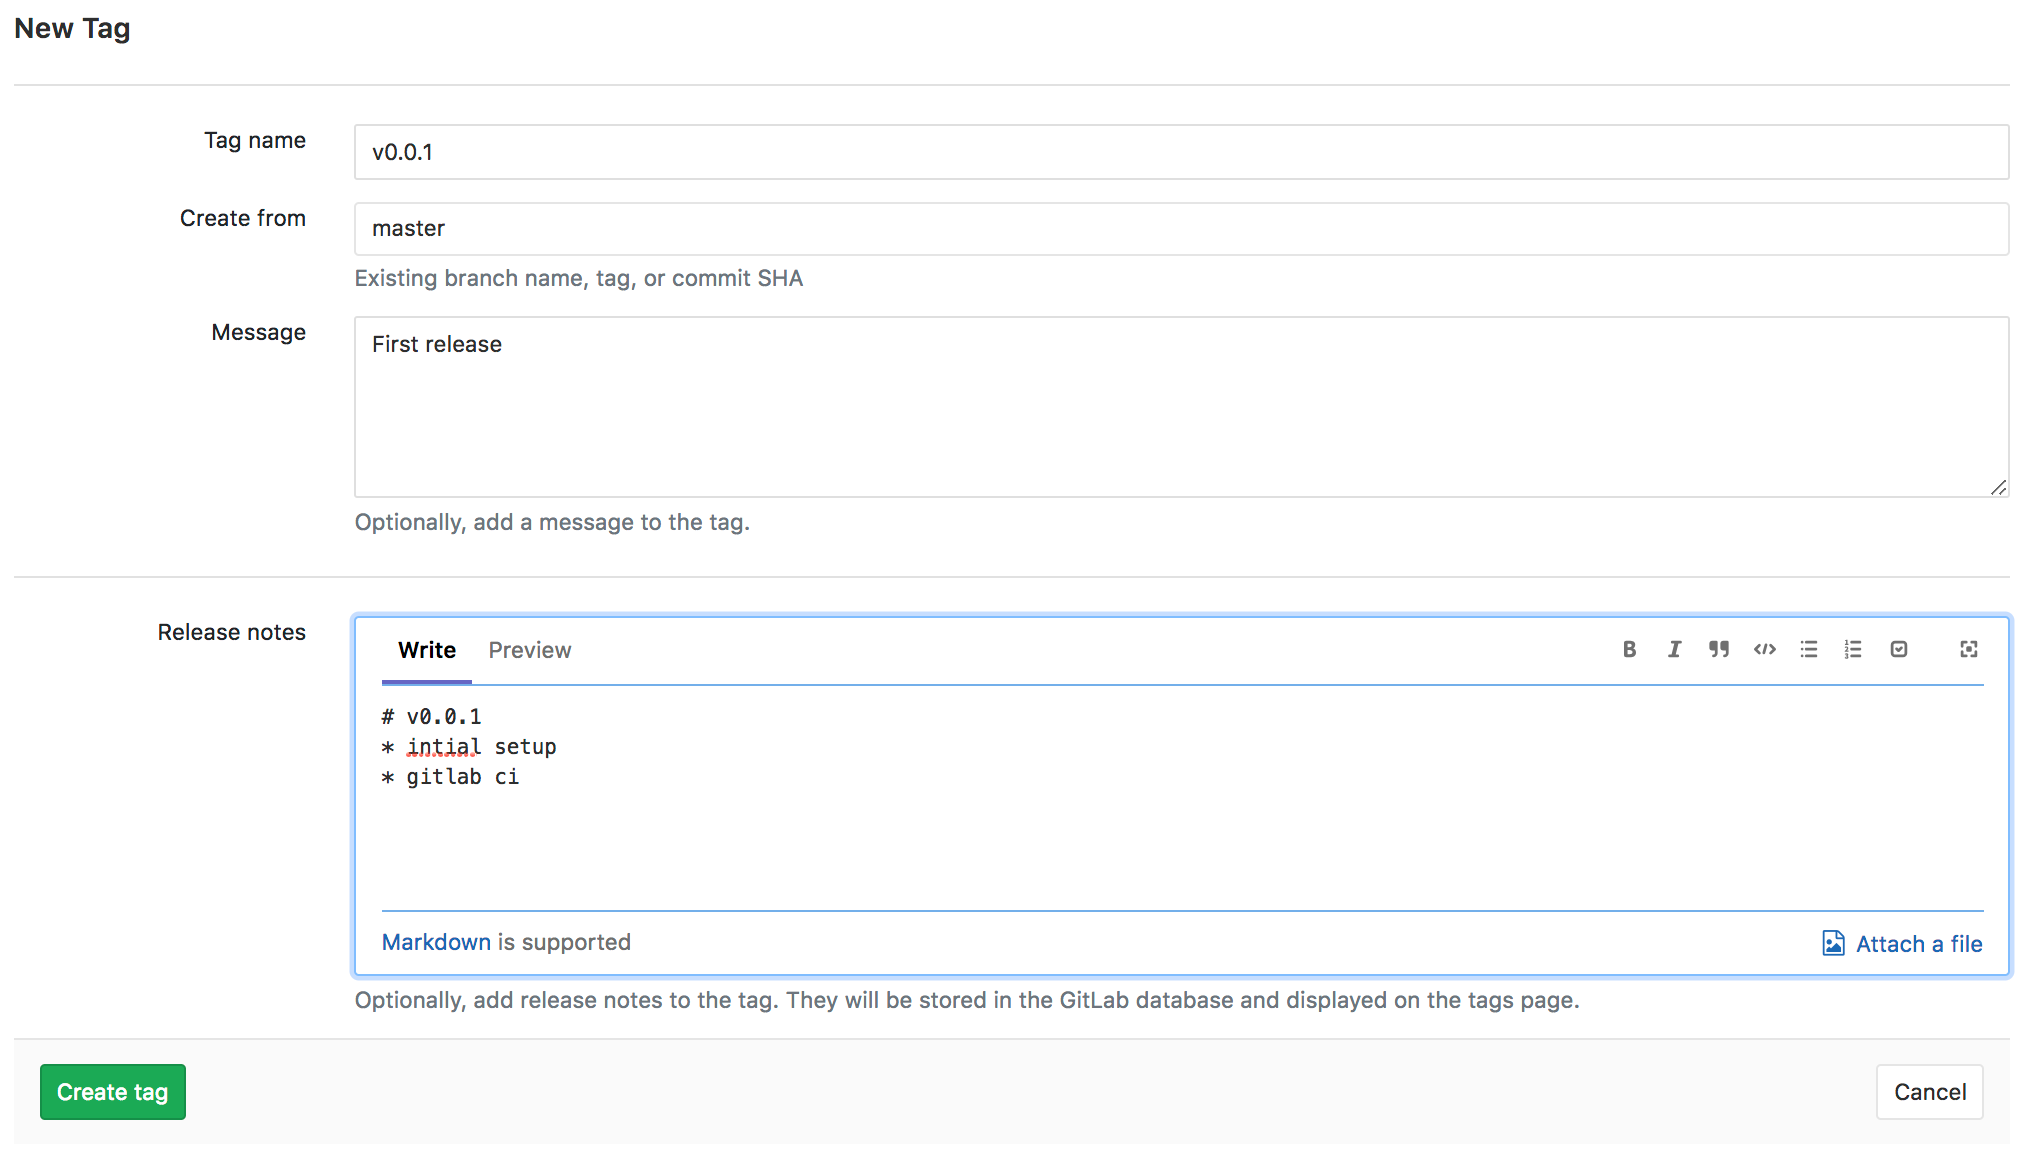This screenshot has height=1162, width=2030.
Task: Select the 'master' branch create-from field
Action: pyautogui.click(x=1177, y=227)
